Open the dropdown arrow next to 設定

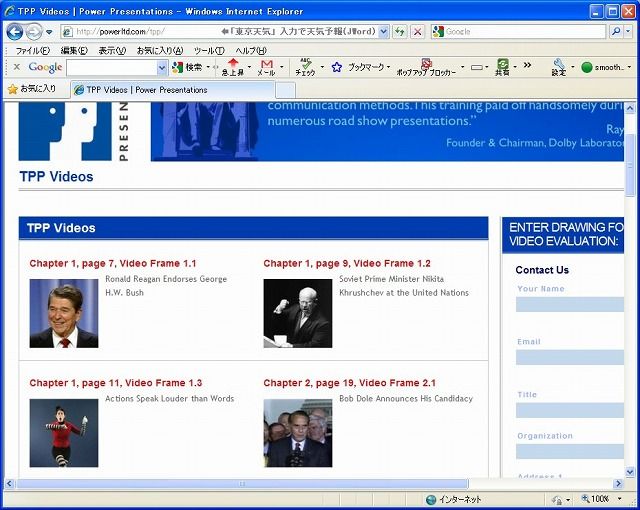pyautogui.click(x=572, y=67)
